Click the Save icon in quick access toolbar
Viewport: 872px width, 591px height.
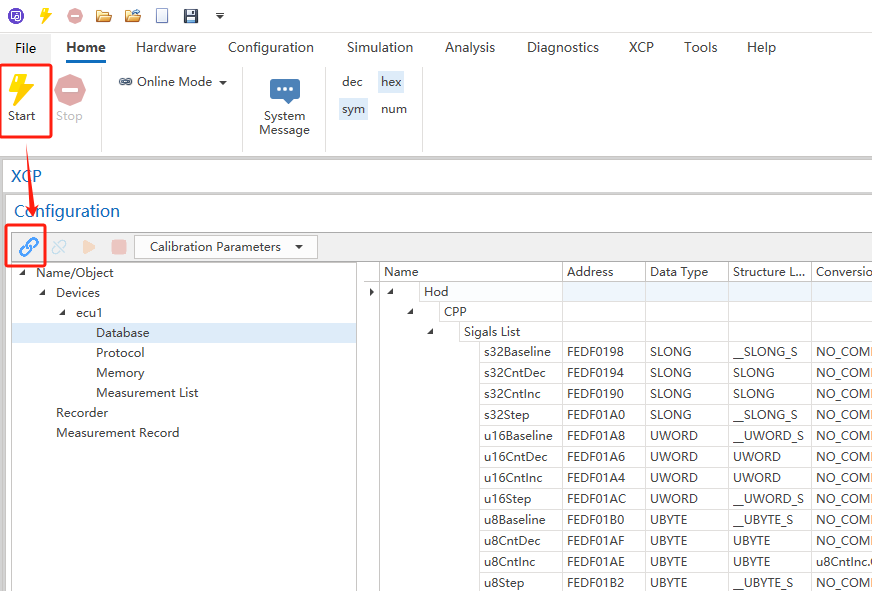(x=190, y=14)
